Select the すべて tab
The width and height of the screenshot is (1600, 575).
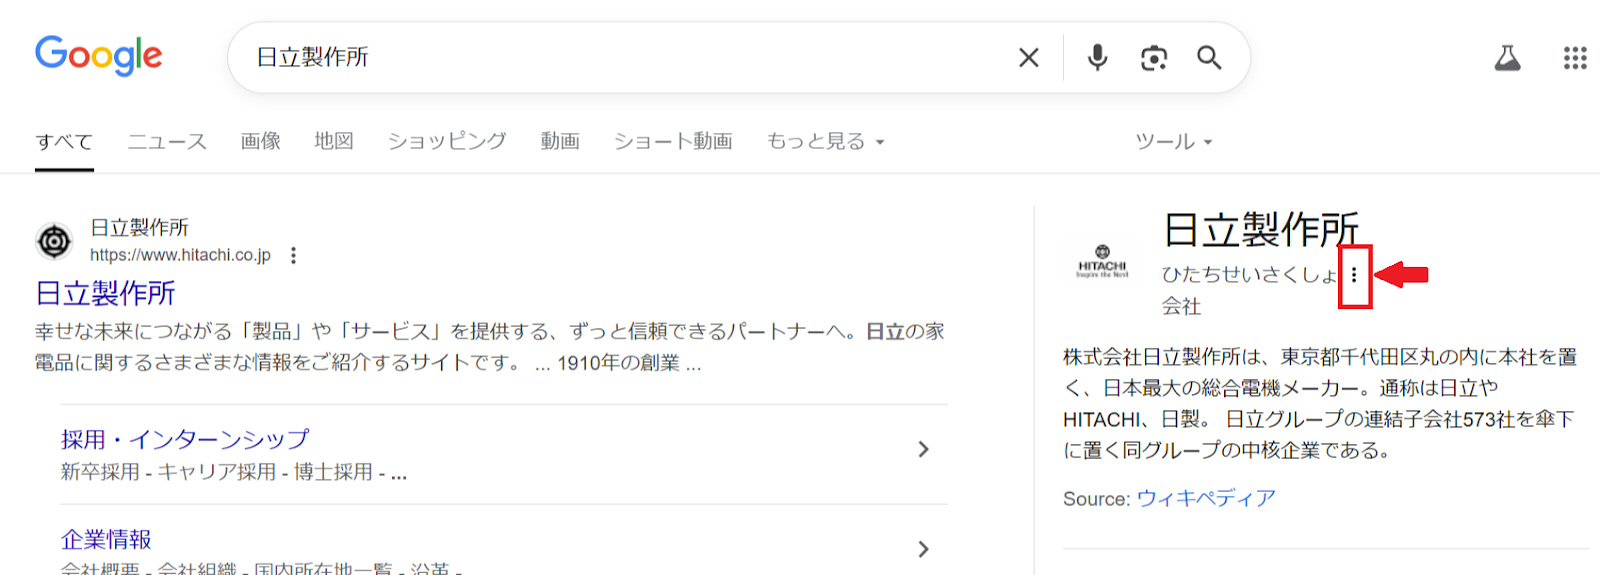coord(64,141)
